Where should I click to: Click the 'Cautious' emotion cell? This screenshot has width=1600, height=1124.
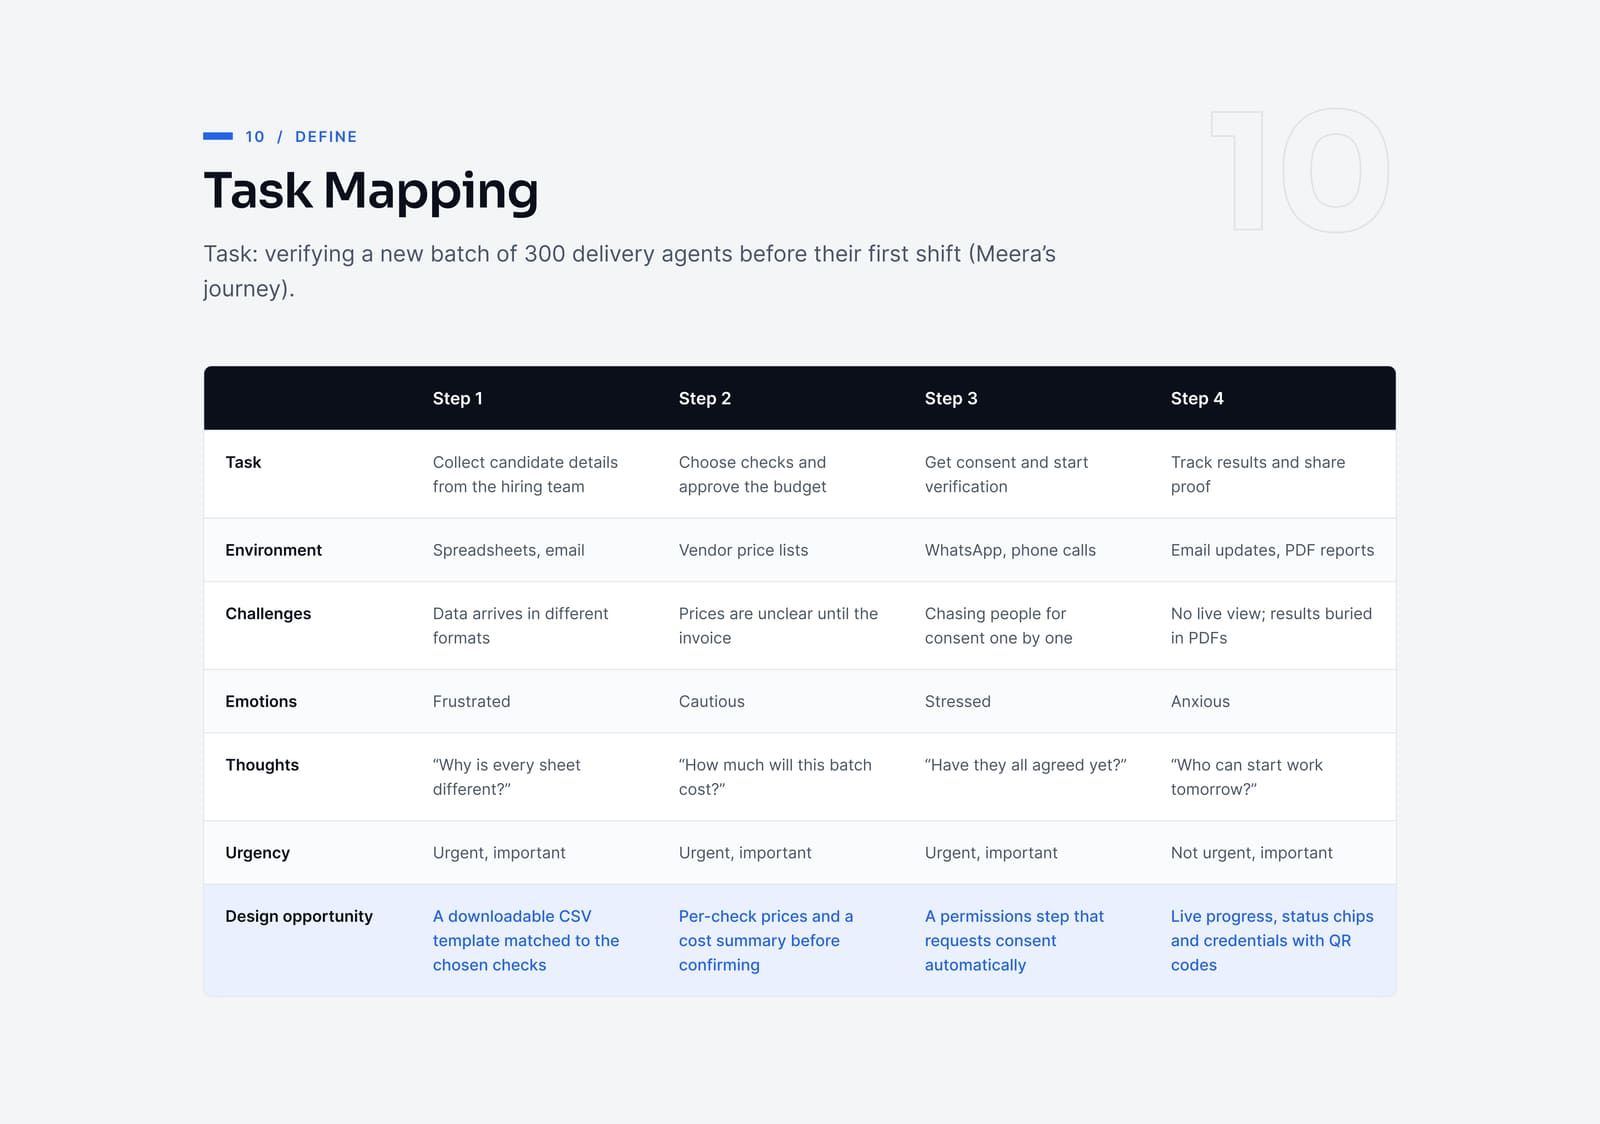[x=711, y=701]
